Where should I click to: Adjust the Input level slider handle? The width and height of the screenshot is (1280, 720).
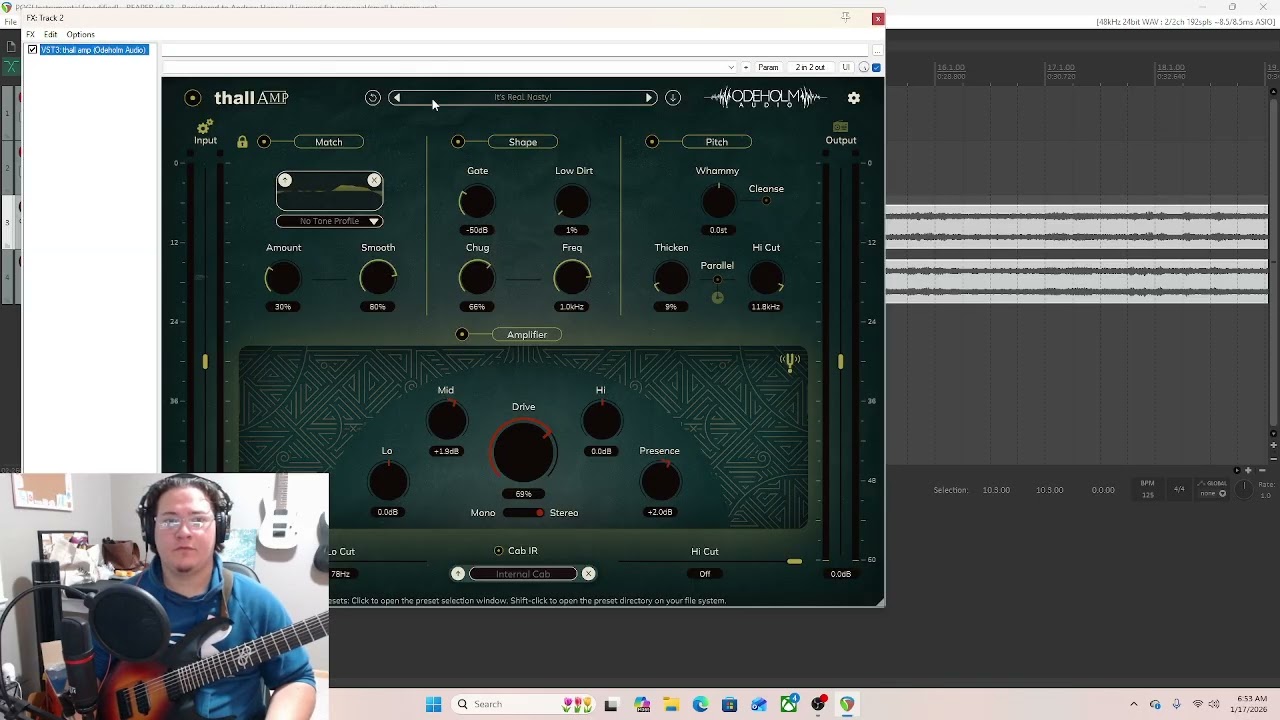click(205, 361)
